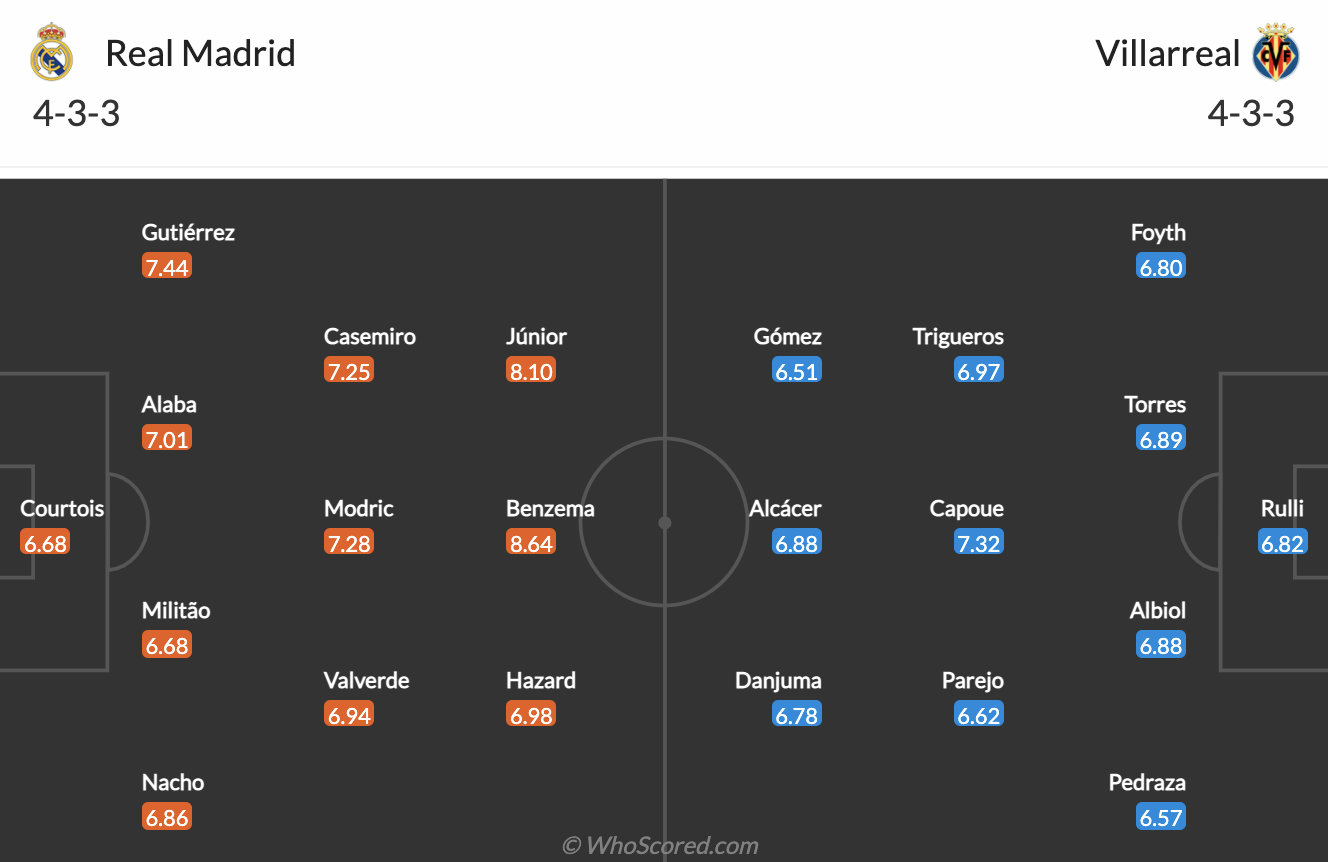Select Pedraza's 6.57 rating badge
Image resolution: width=1328 pixels, height=862 pixels.
(1161, 818)
